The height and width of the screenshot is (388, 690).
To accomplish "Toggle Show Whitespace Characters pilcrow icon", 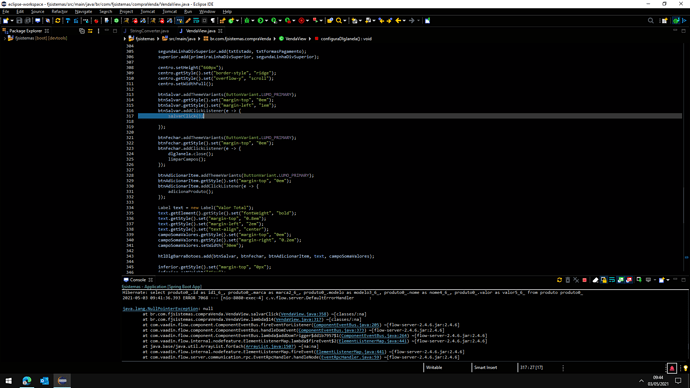I will (x=213, y=21).
